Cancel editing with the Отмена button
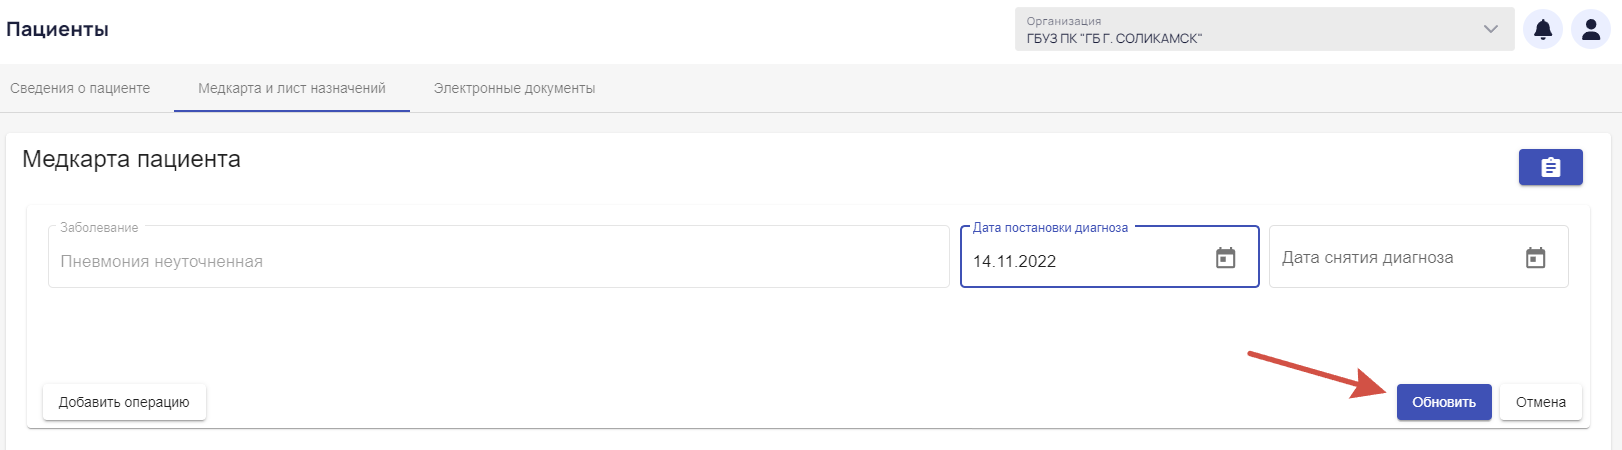1622x450 pixels. click(1541, 402)
